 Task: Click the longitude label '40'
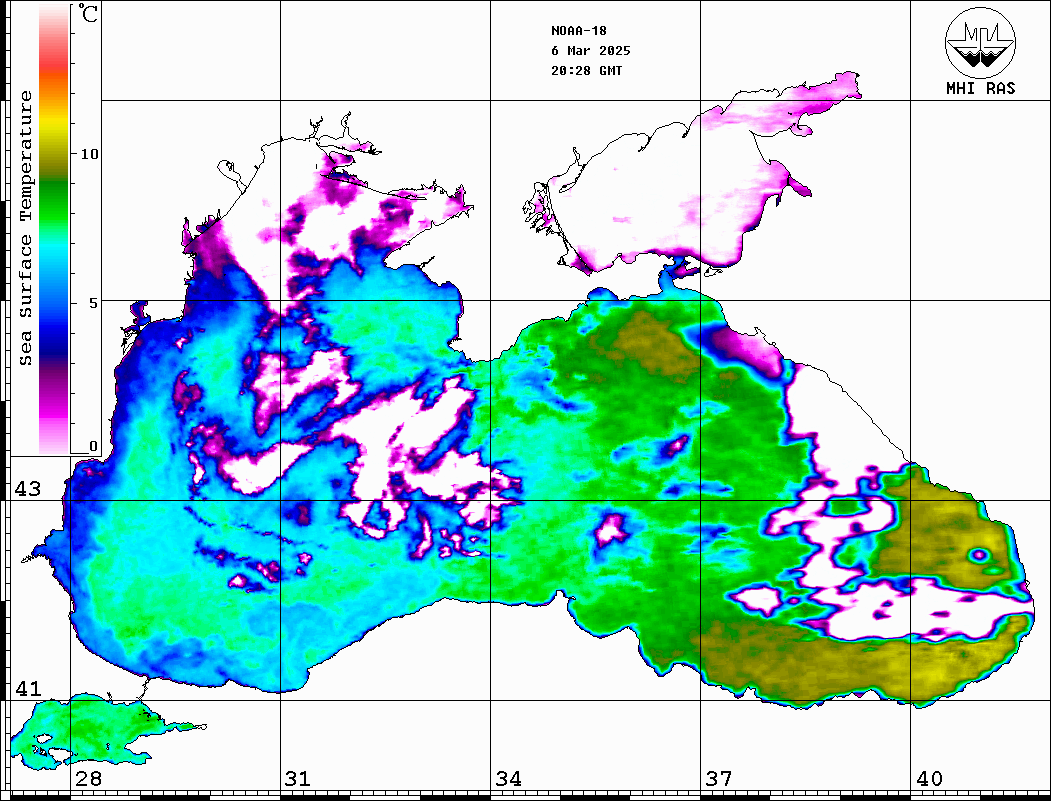point(929,779)
